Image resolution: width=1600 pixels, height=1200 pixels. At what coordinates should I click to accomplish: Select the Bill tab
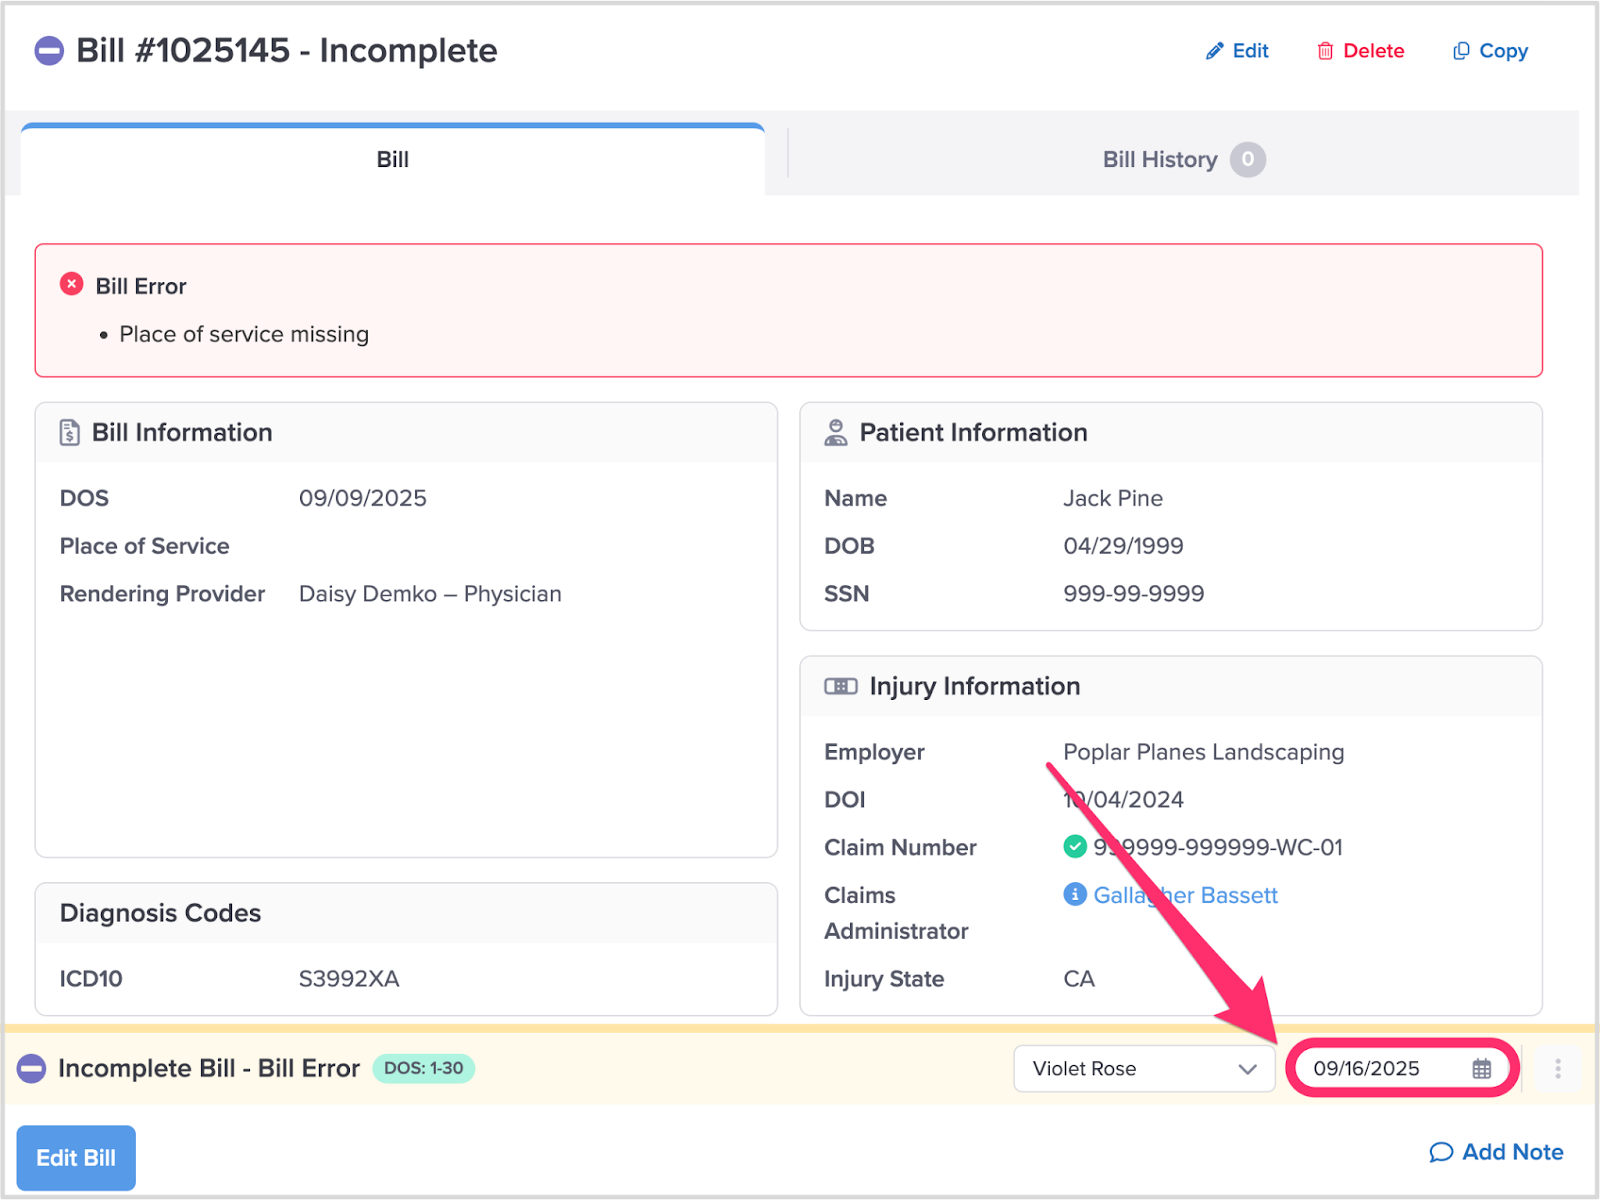click(392, 160)
